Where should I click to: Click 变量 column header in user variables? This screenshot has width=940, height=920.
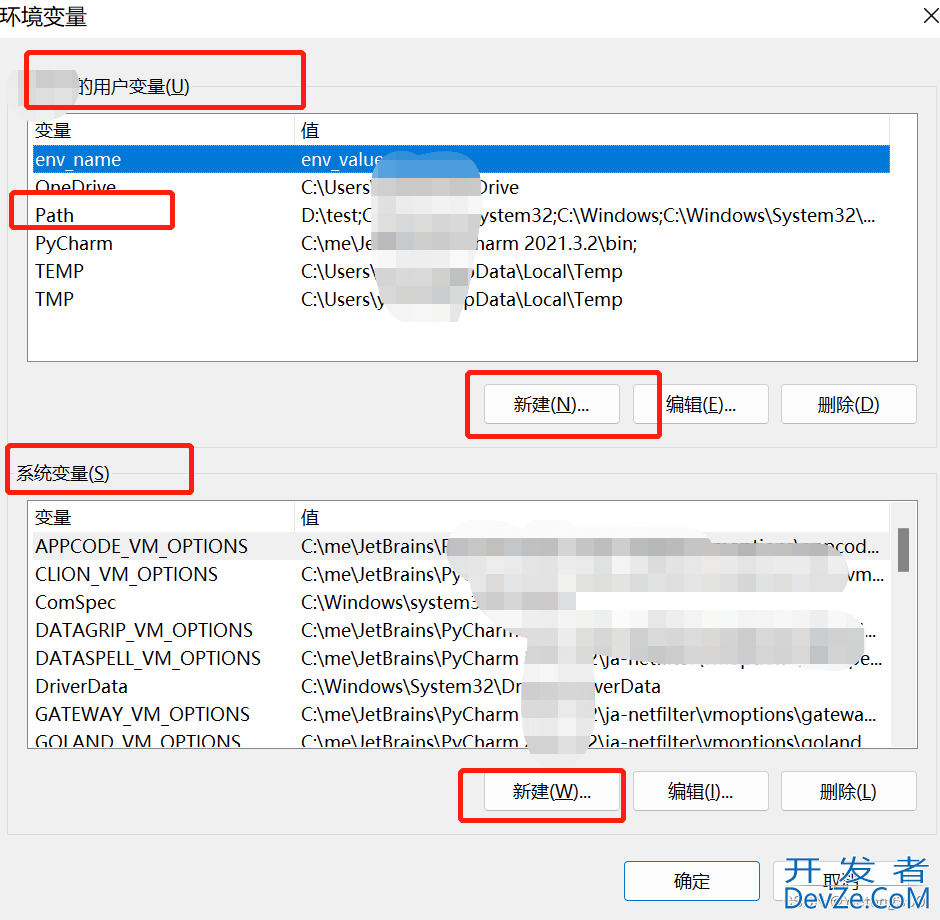click(162, 130)
